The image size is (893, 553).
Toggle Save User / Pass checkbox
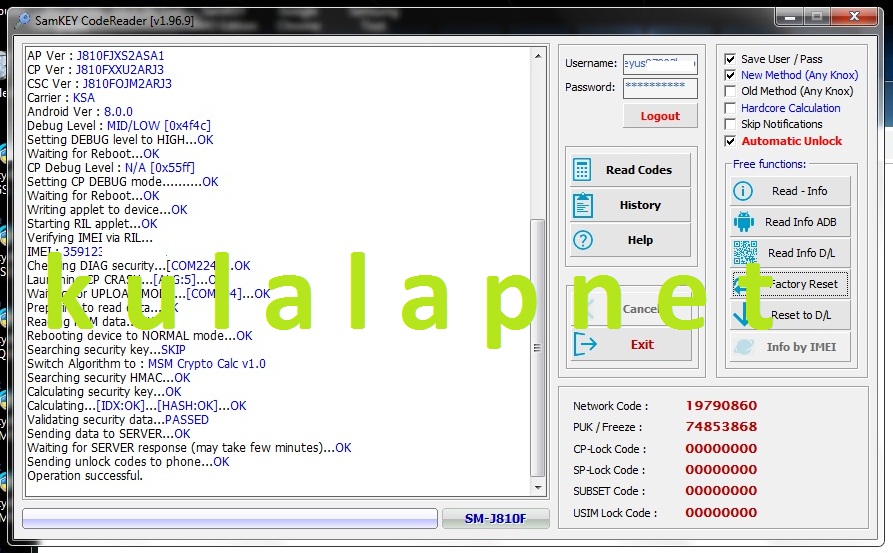(730, 59)
